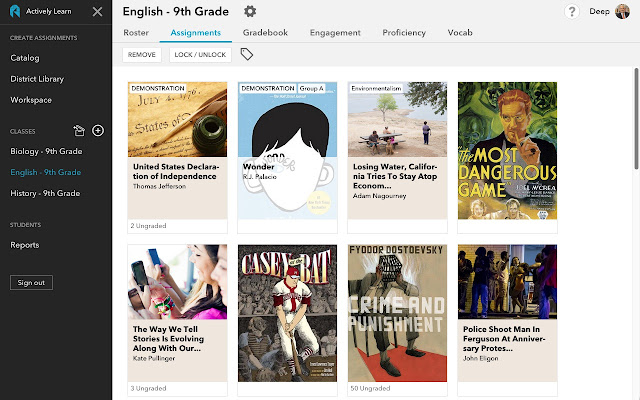Click the tag label icon in toolbar
Image resolution: width=640 pixels, height=400 pixels.
(x=247, y=54)
